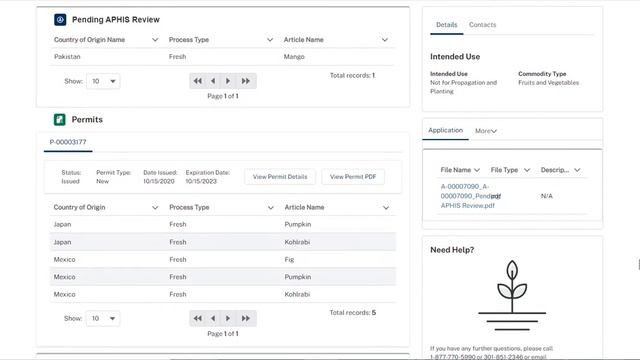
Task: Open the More tab dropdown
Action: coord(486,131)
